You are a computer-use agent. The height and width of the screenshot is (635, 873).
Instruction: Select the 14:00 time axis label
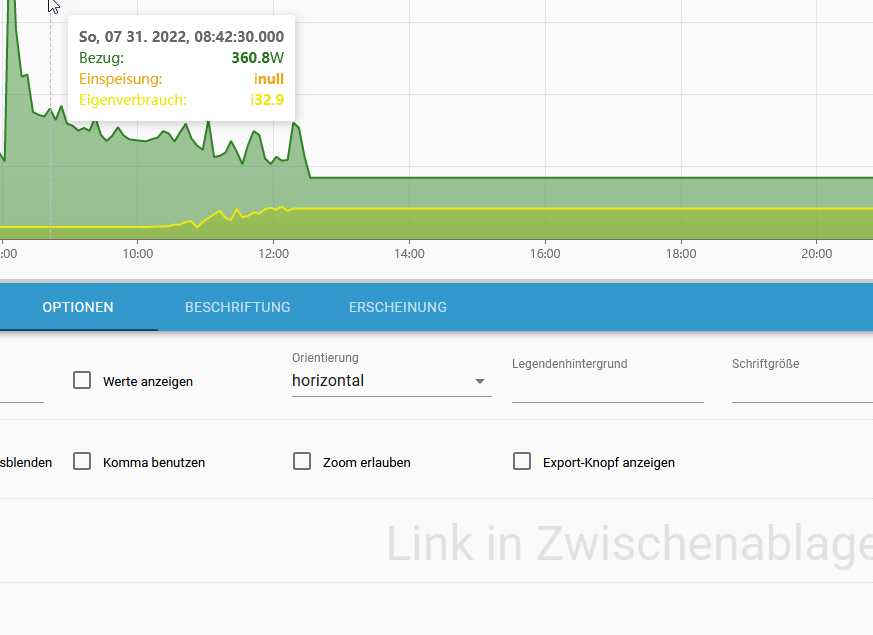click(409, 254)
